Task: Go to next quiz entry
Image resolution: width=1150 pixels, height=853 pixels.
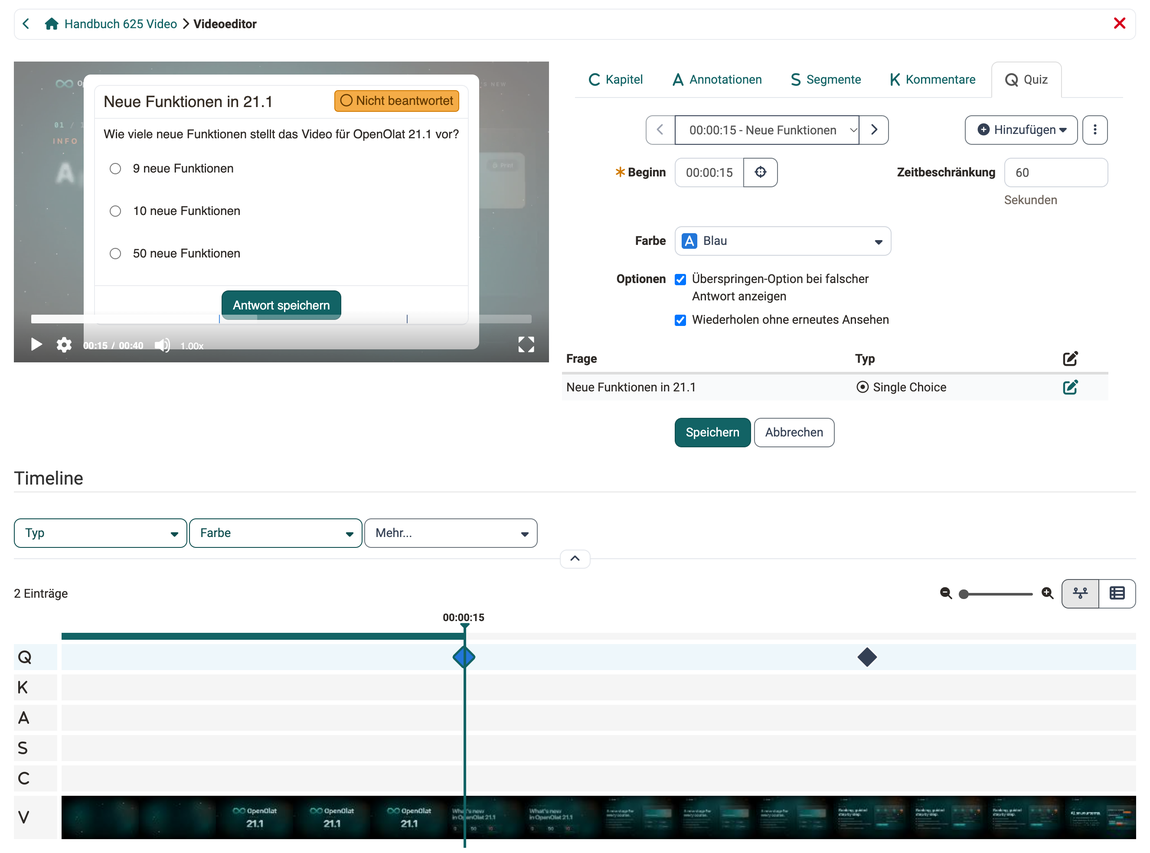Action: (874, 130)
